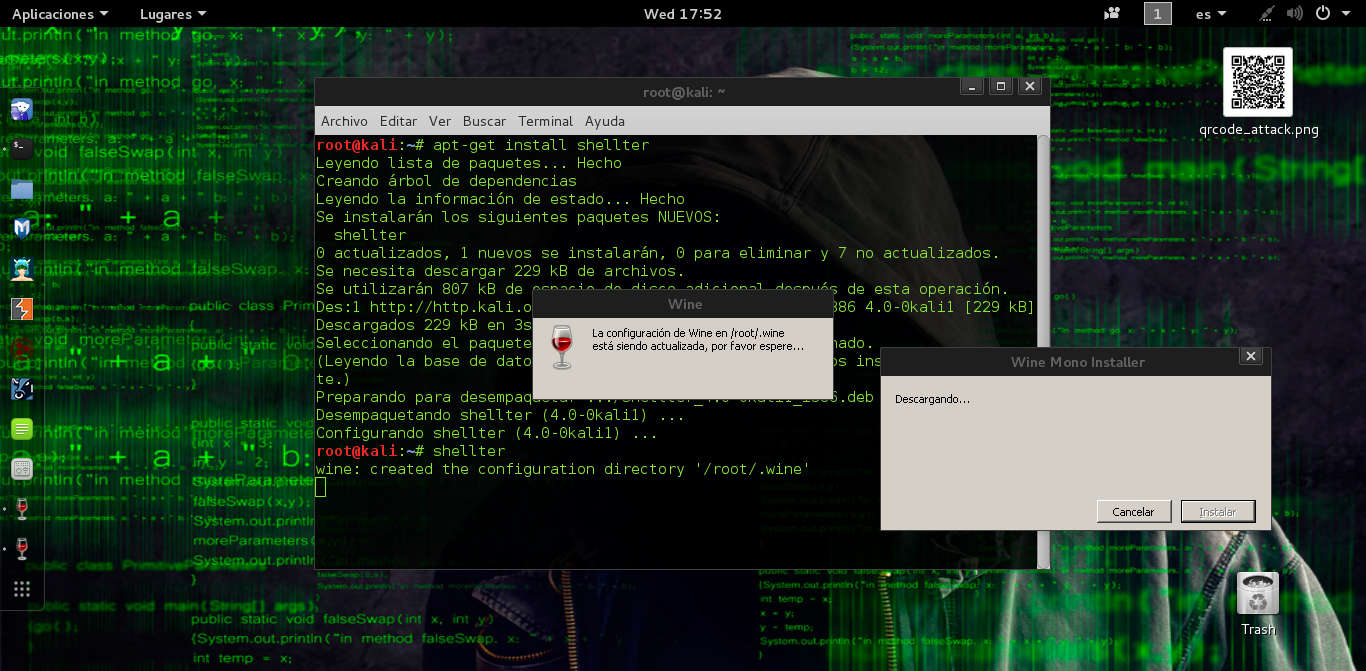This screenshot has width=1366, height=671.
Task: Select the upper Wine glass icon in dock
Action: pos(22,509)
